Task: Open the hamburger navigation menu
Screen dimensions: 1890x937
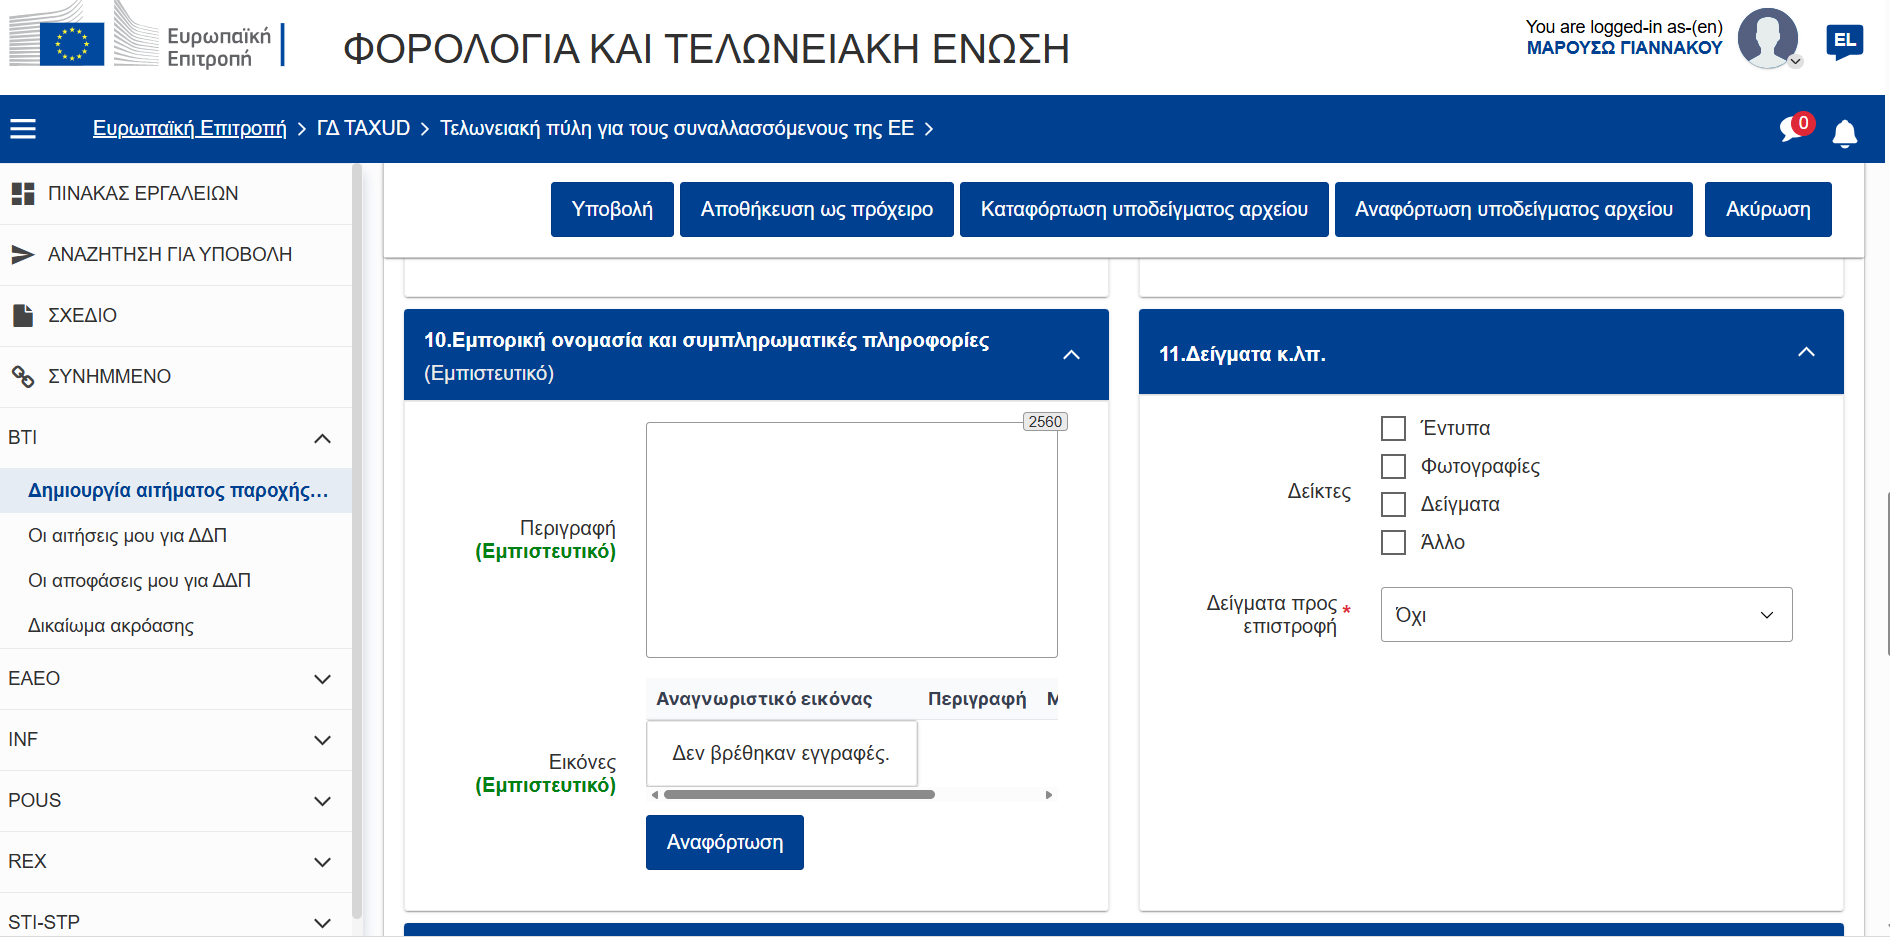Action: click(x=23, y=129)
